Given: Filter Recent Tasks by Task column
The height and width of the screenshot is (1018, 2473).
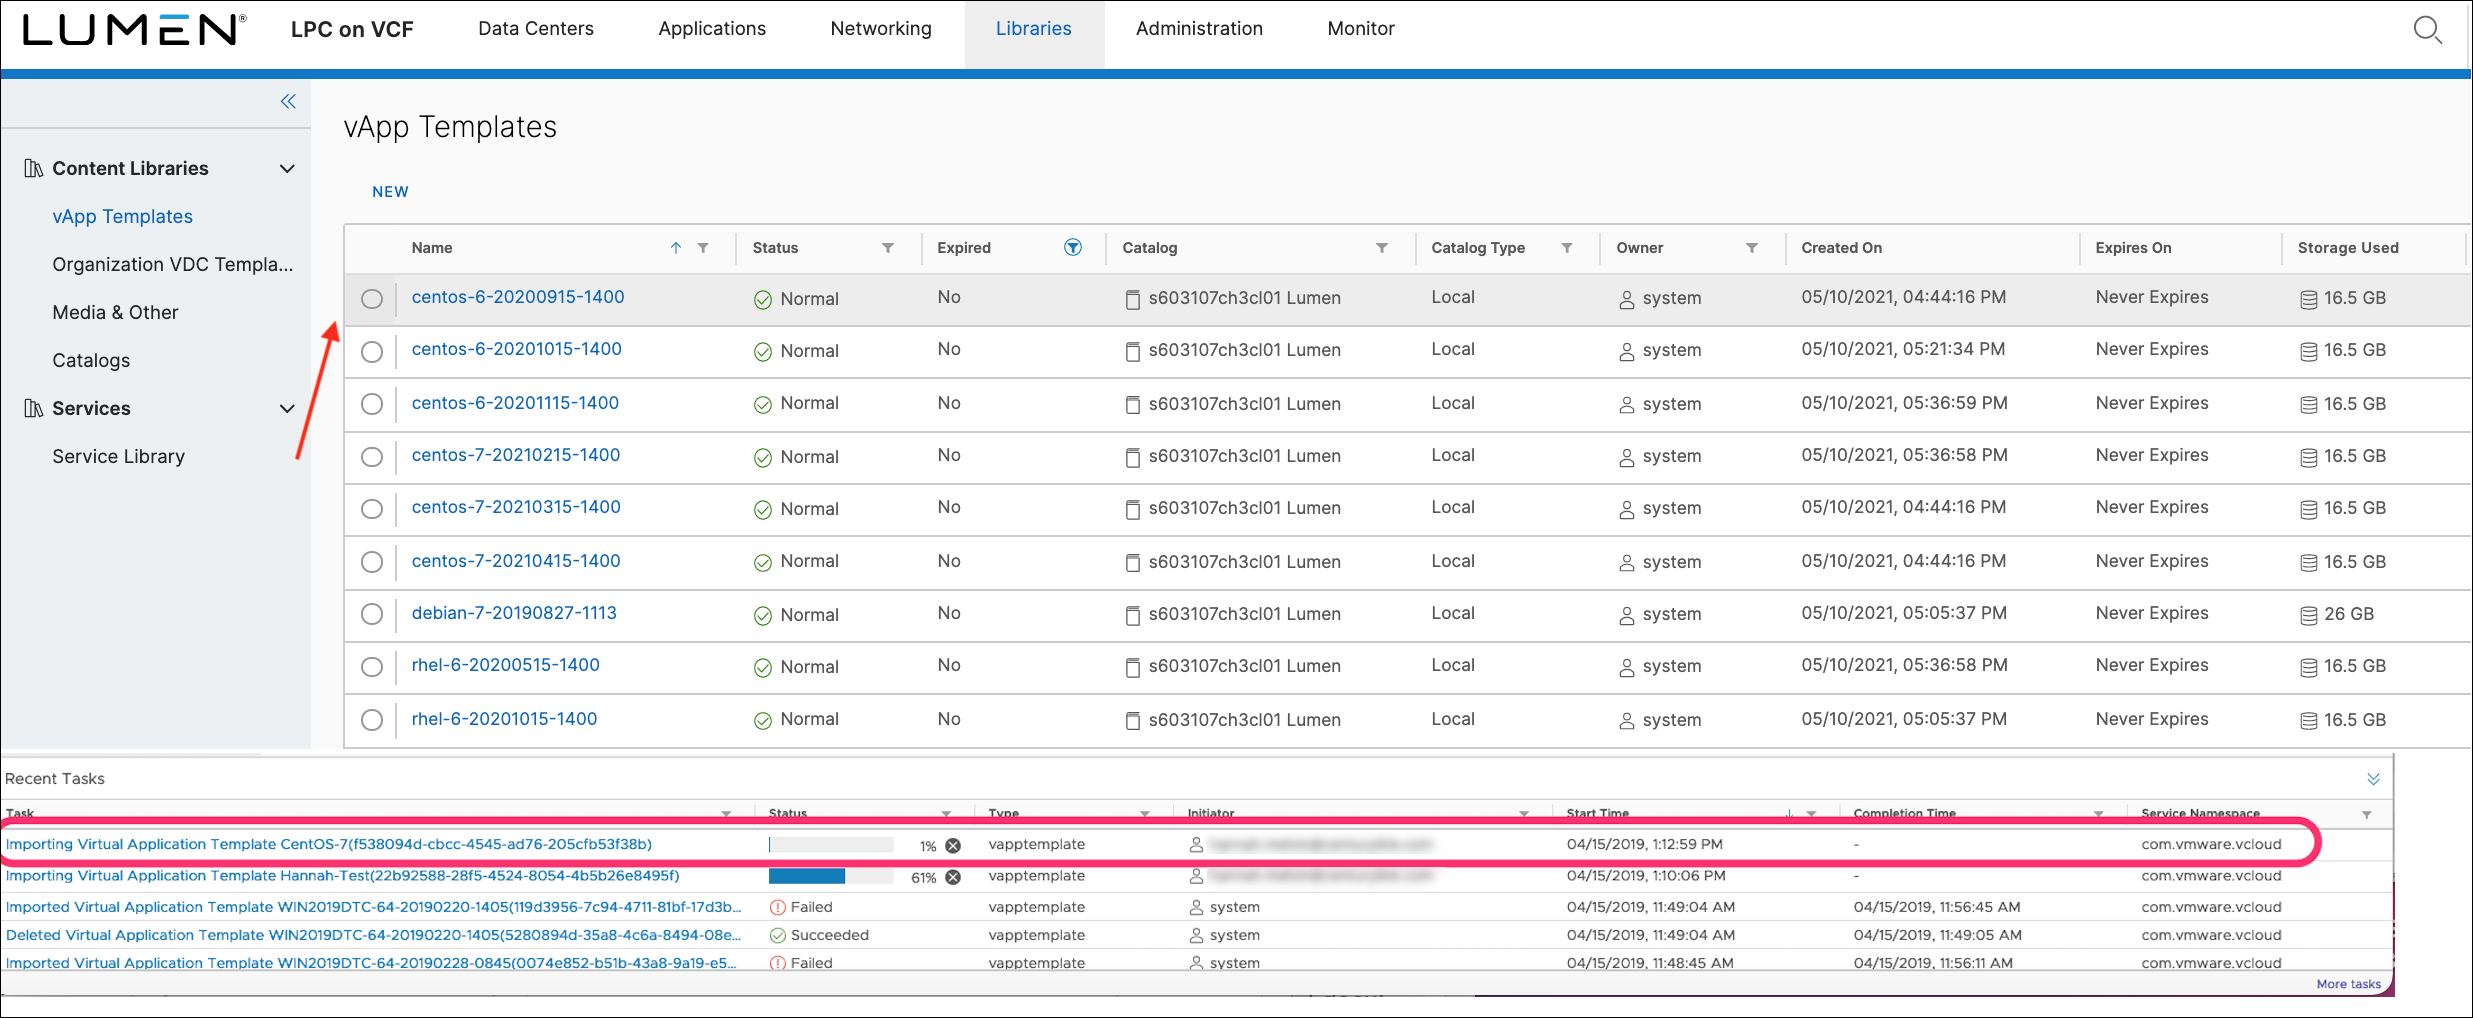Looking at the screenshot, I should [x=727, y=814].
